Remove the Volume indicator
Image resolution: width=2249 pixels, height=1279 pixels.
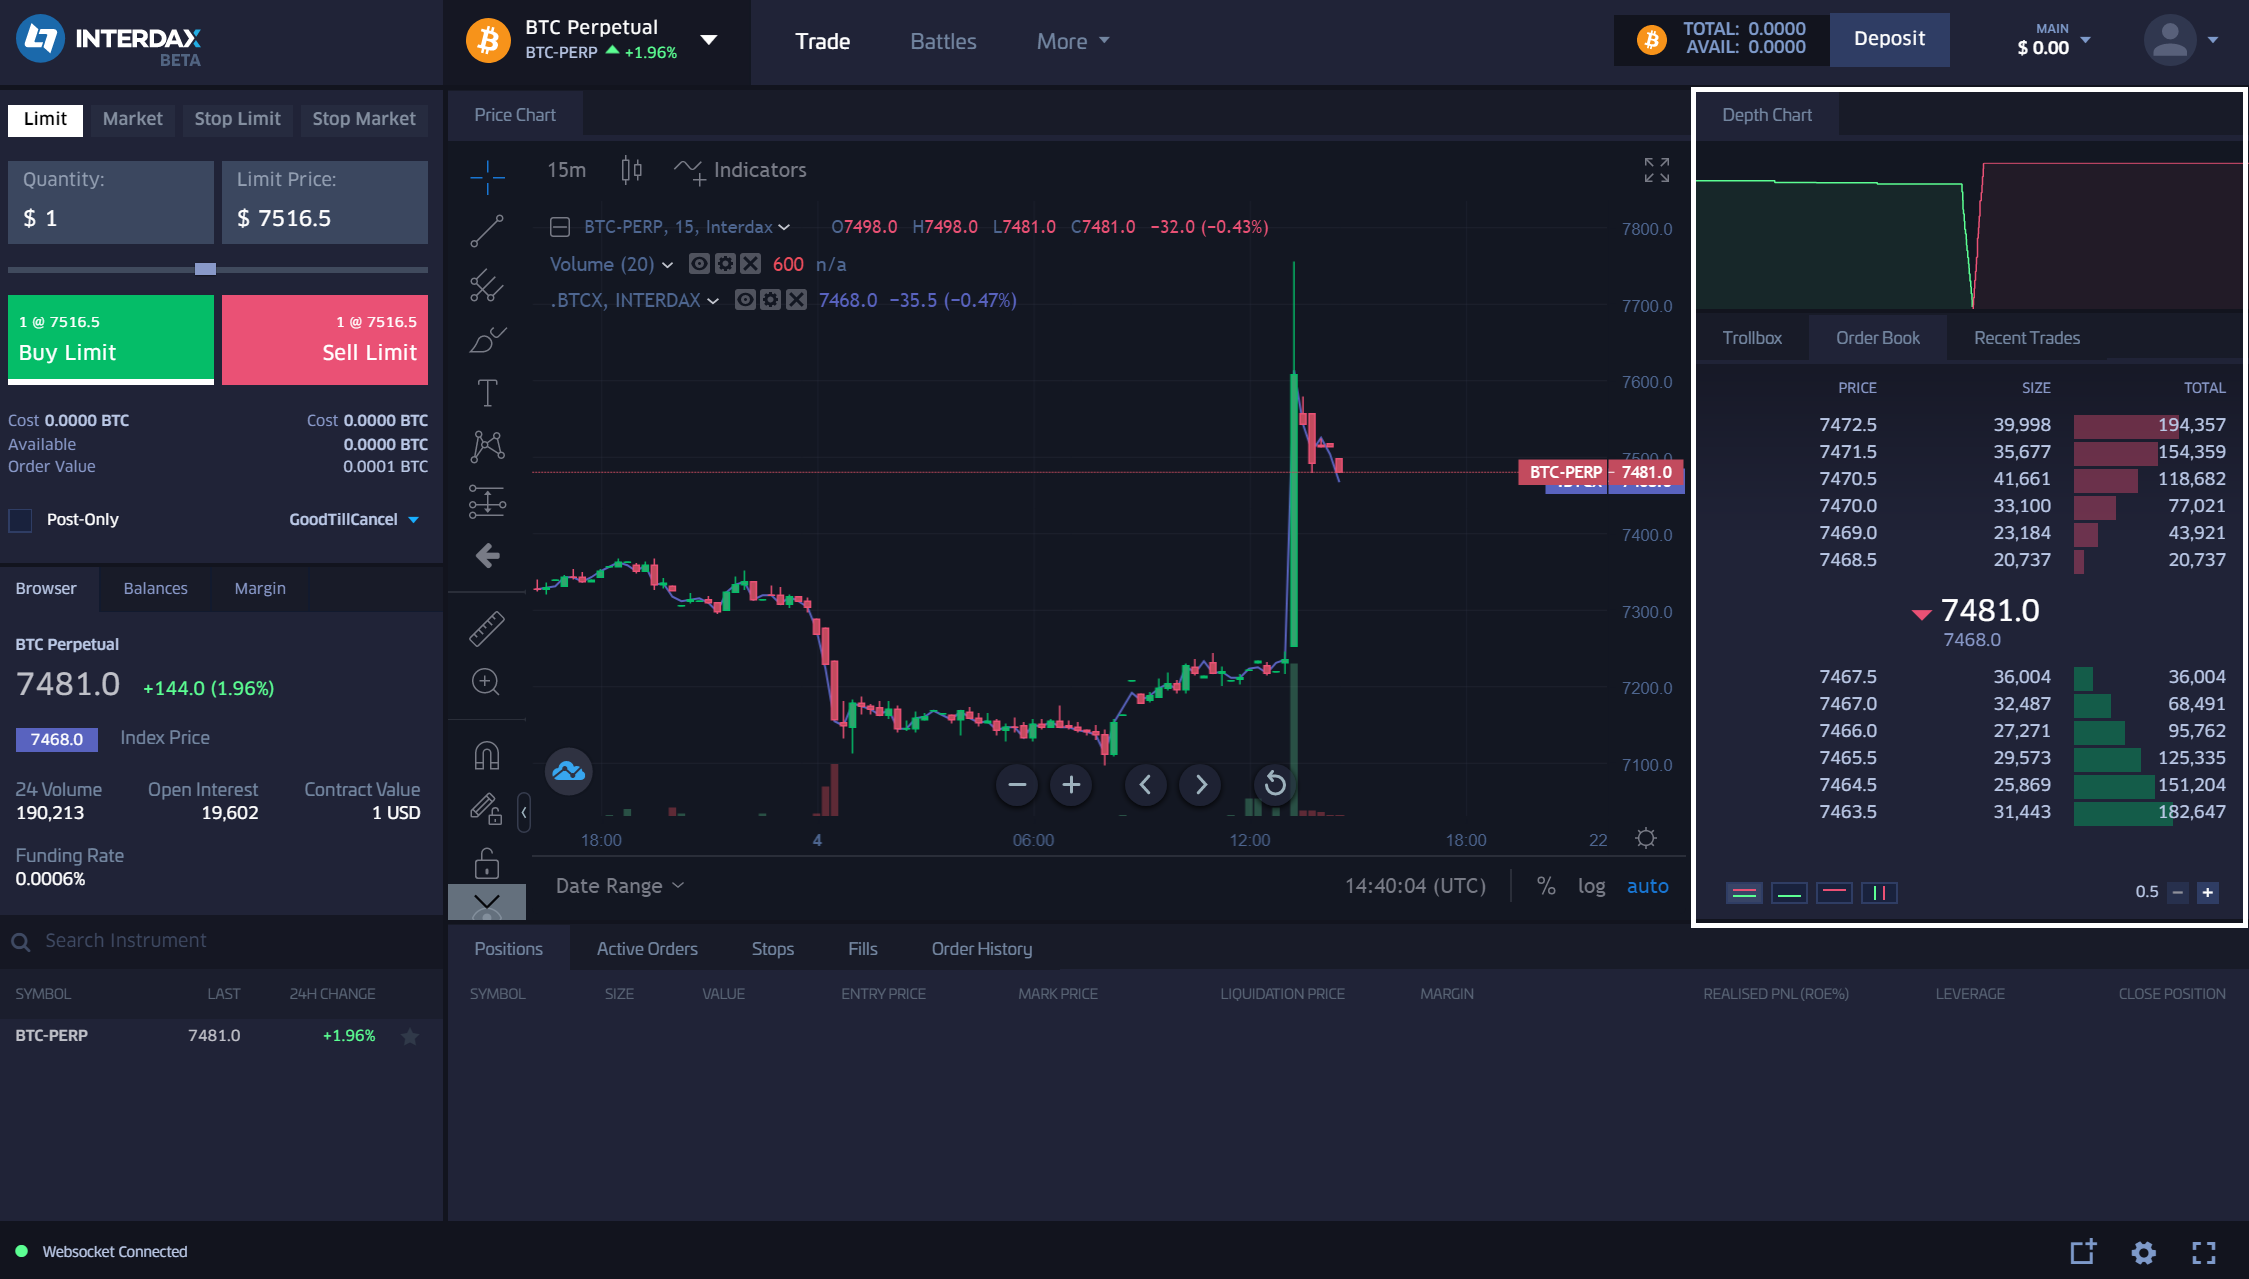pos(751,264)
